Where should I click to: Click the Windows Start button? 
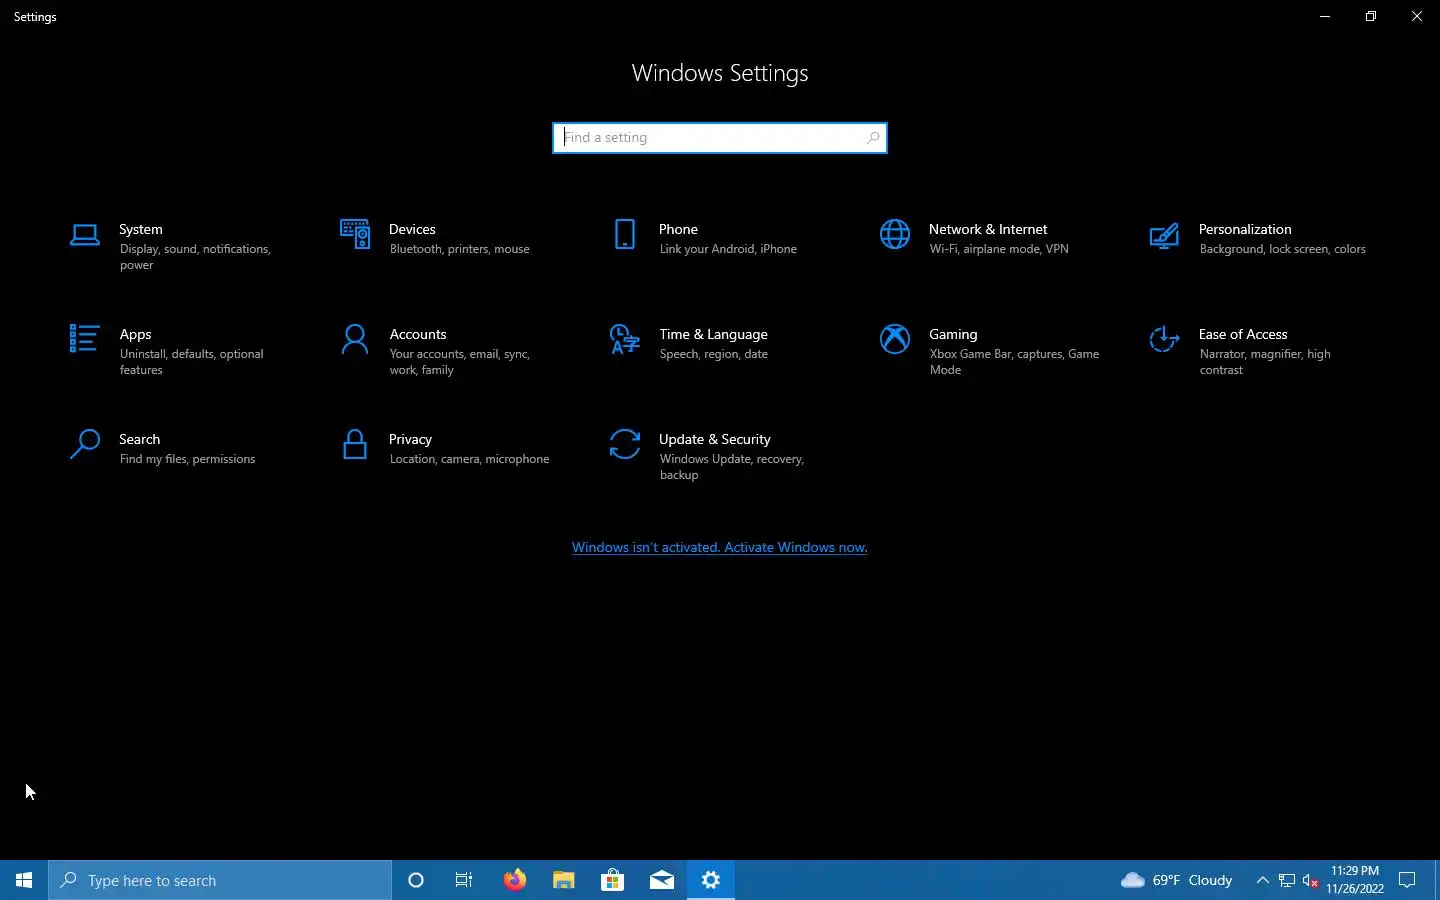[24, 880]
